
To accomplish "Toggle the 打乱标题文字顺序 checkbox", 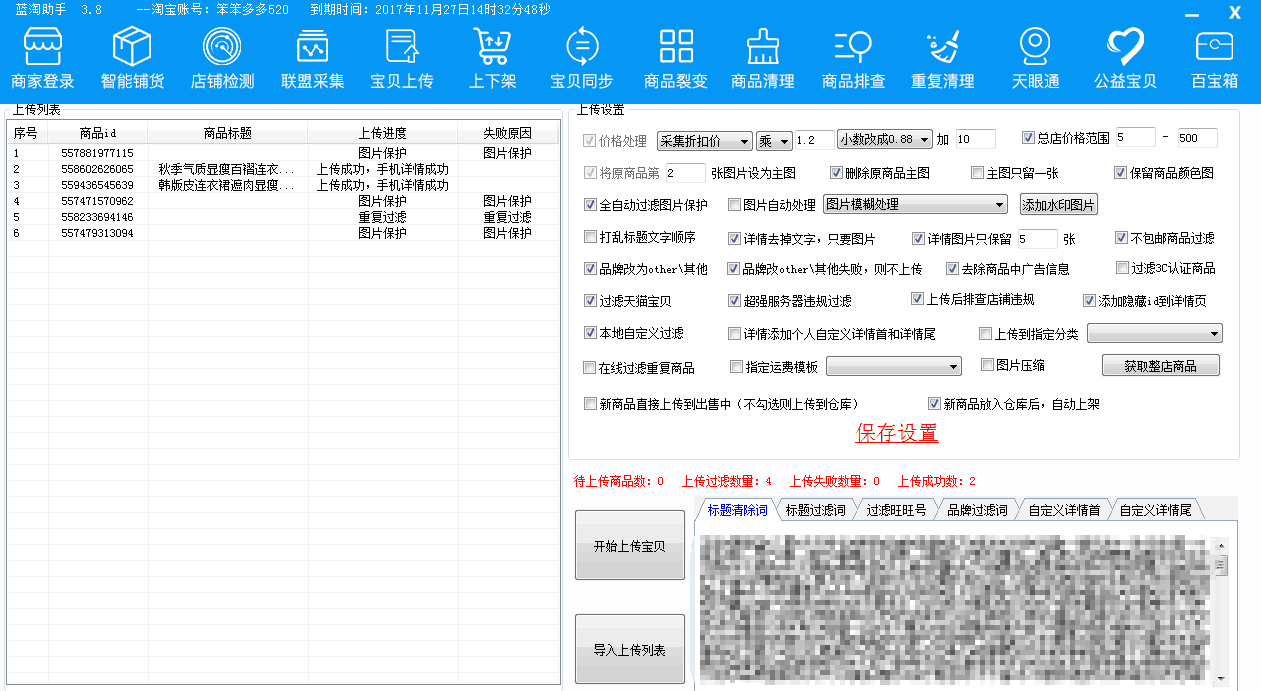I will (x=590, y=238).
